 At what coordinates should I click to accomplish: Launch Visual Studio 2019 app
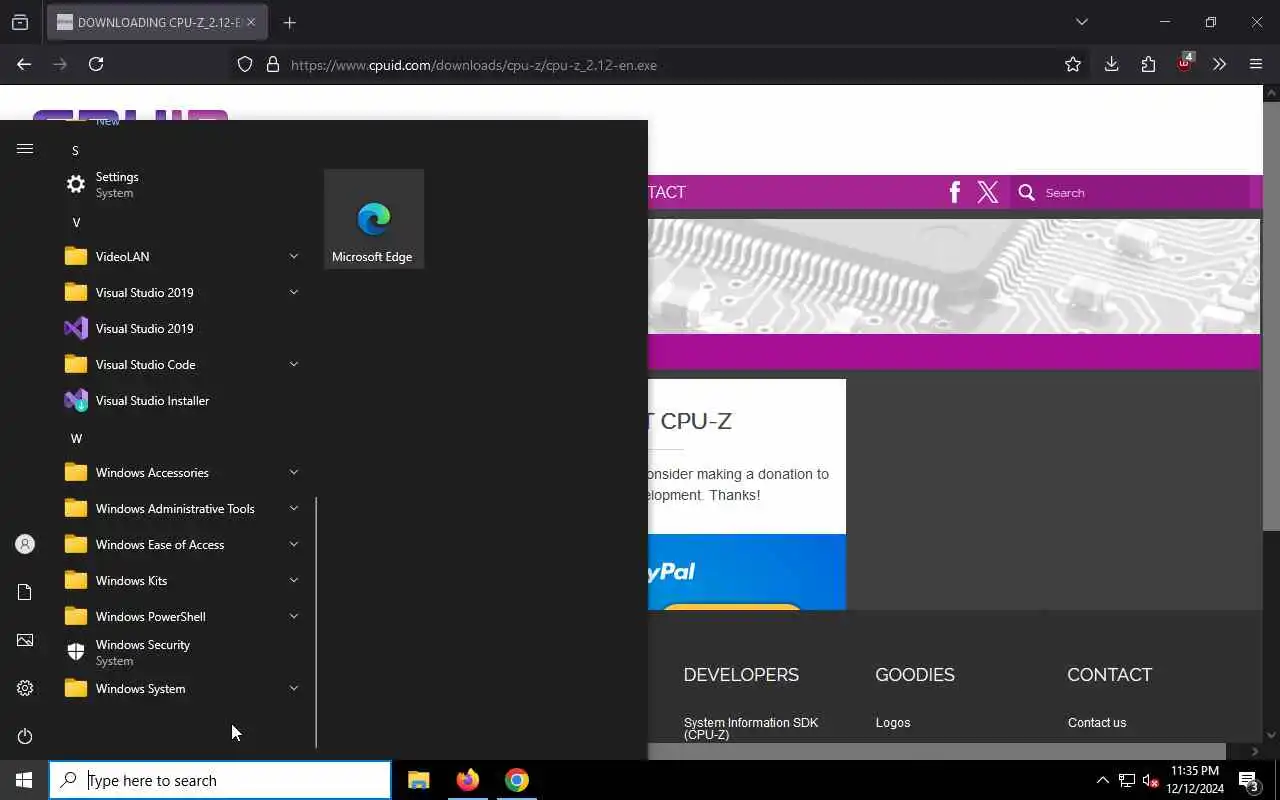pyautogui.click(x=180, y=328)
